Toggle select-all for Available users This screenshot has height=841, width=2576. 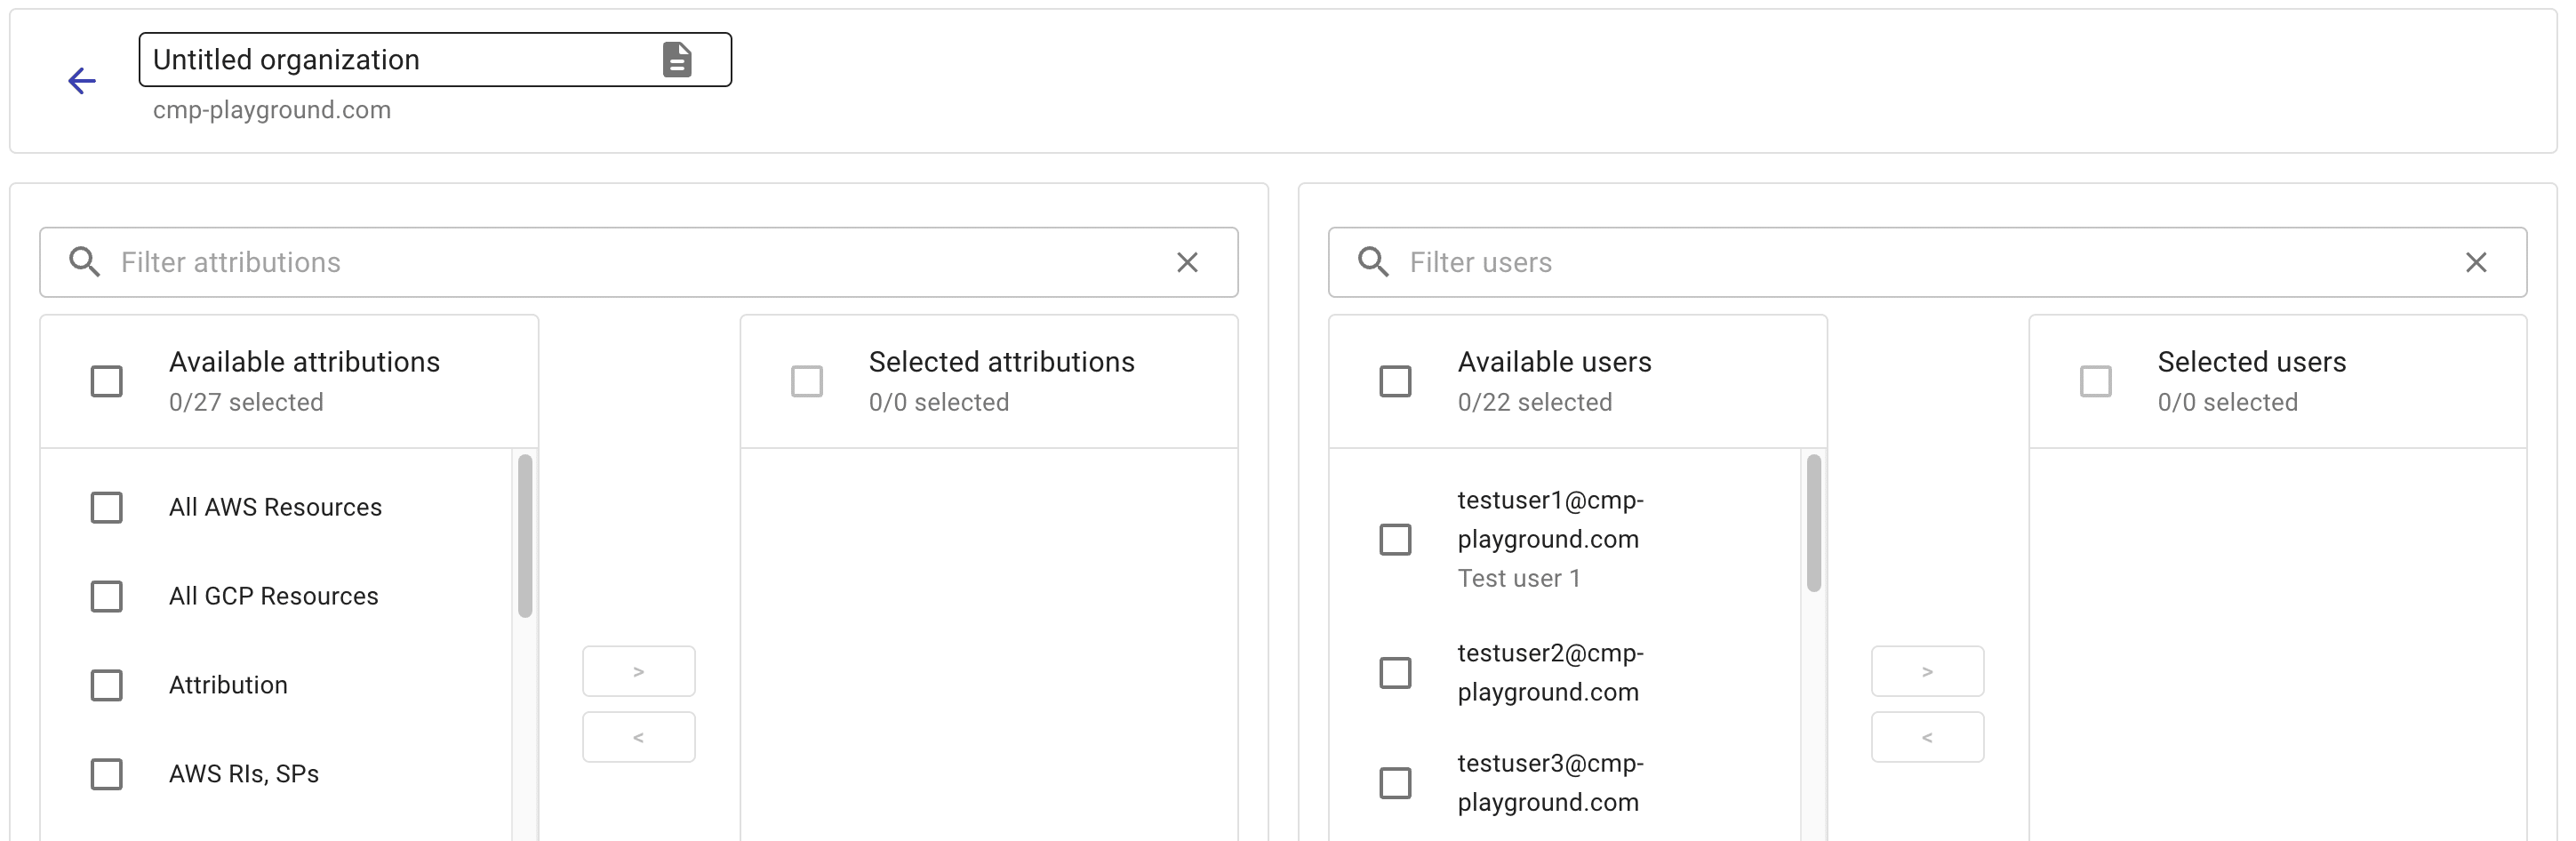coord(1395,381)
